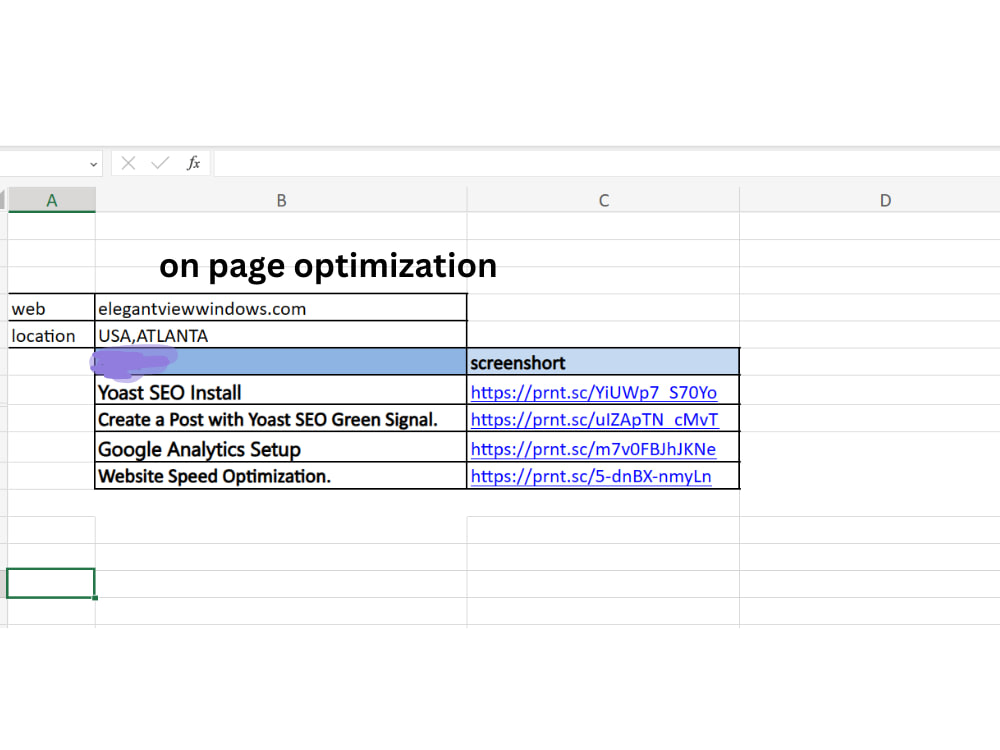Click the Cancel (X) formula bar icon
The height and width of the screenshot is (750, 1000).
(128, 163)
